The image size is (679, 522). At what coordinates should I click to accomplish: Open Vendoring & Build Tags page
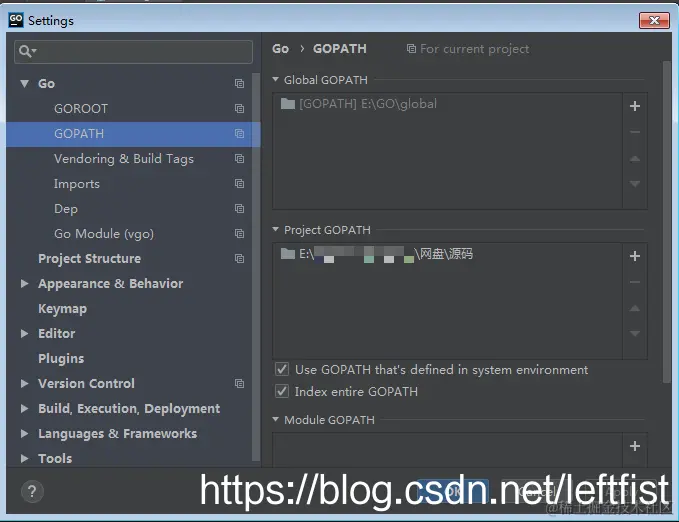tap(124, 159)
